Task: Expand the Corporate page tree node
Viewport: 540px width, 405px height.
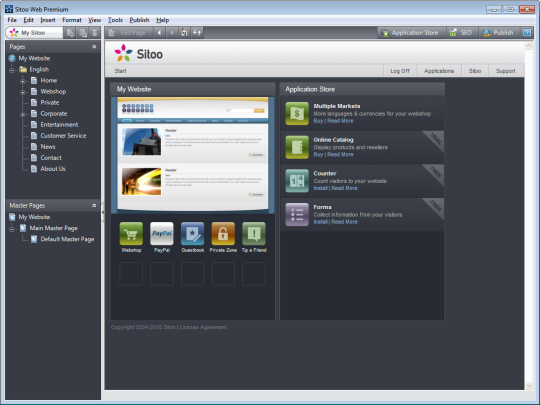Action: (x=23, y=114)
